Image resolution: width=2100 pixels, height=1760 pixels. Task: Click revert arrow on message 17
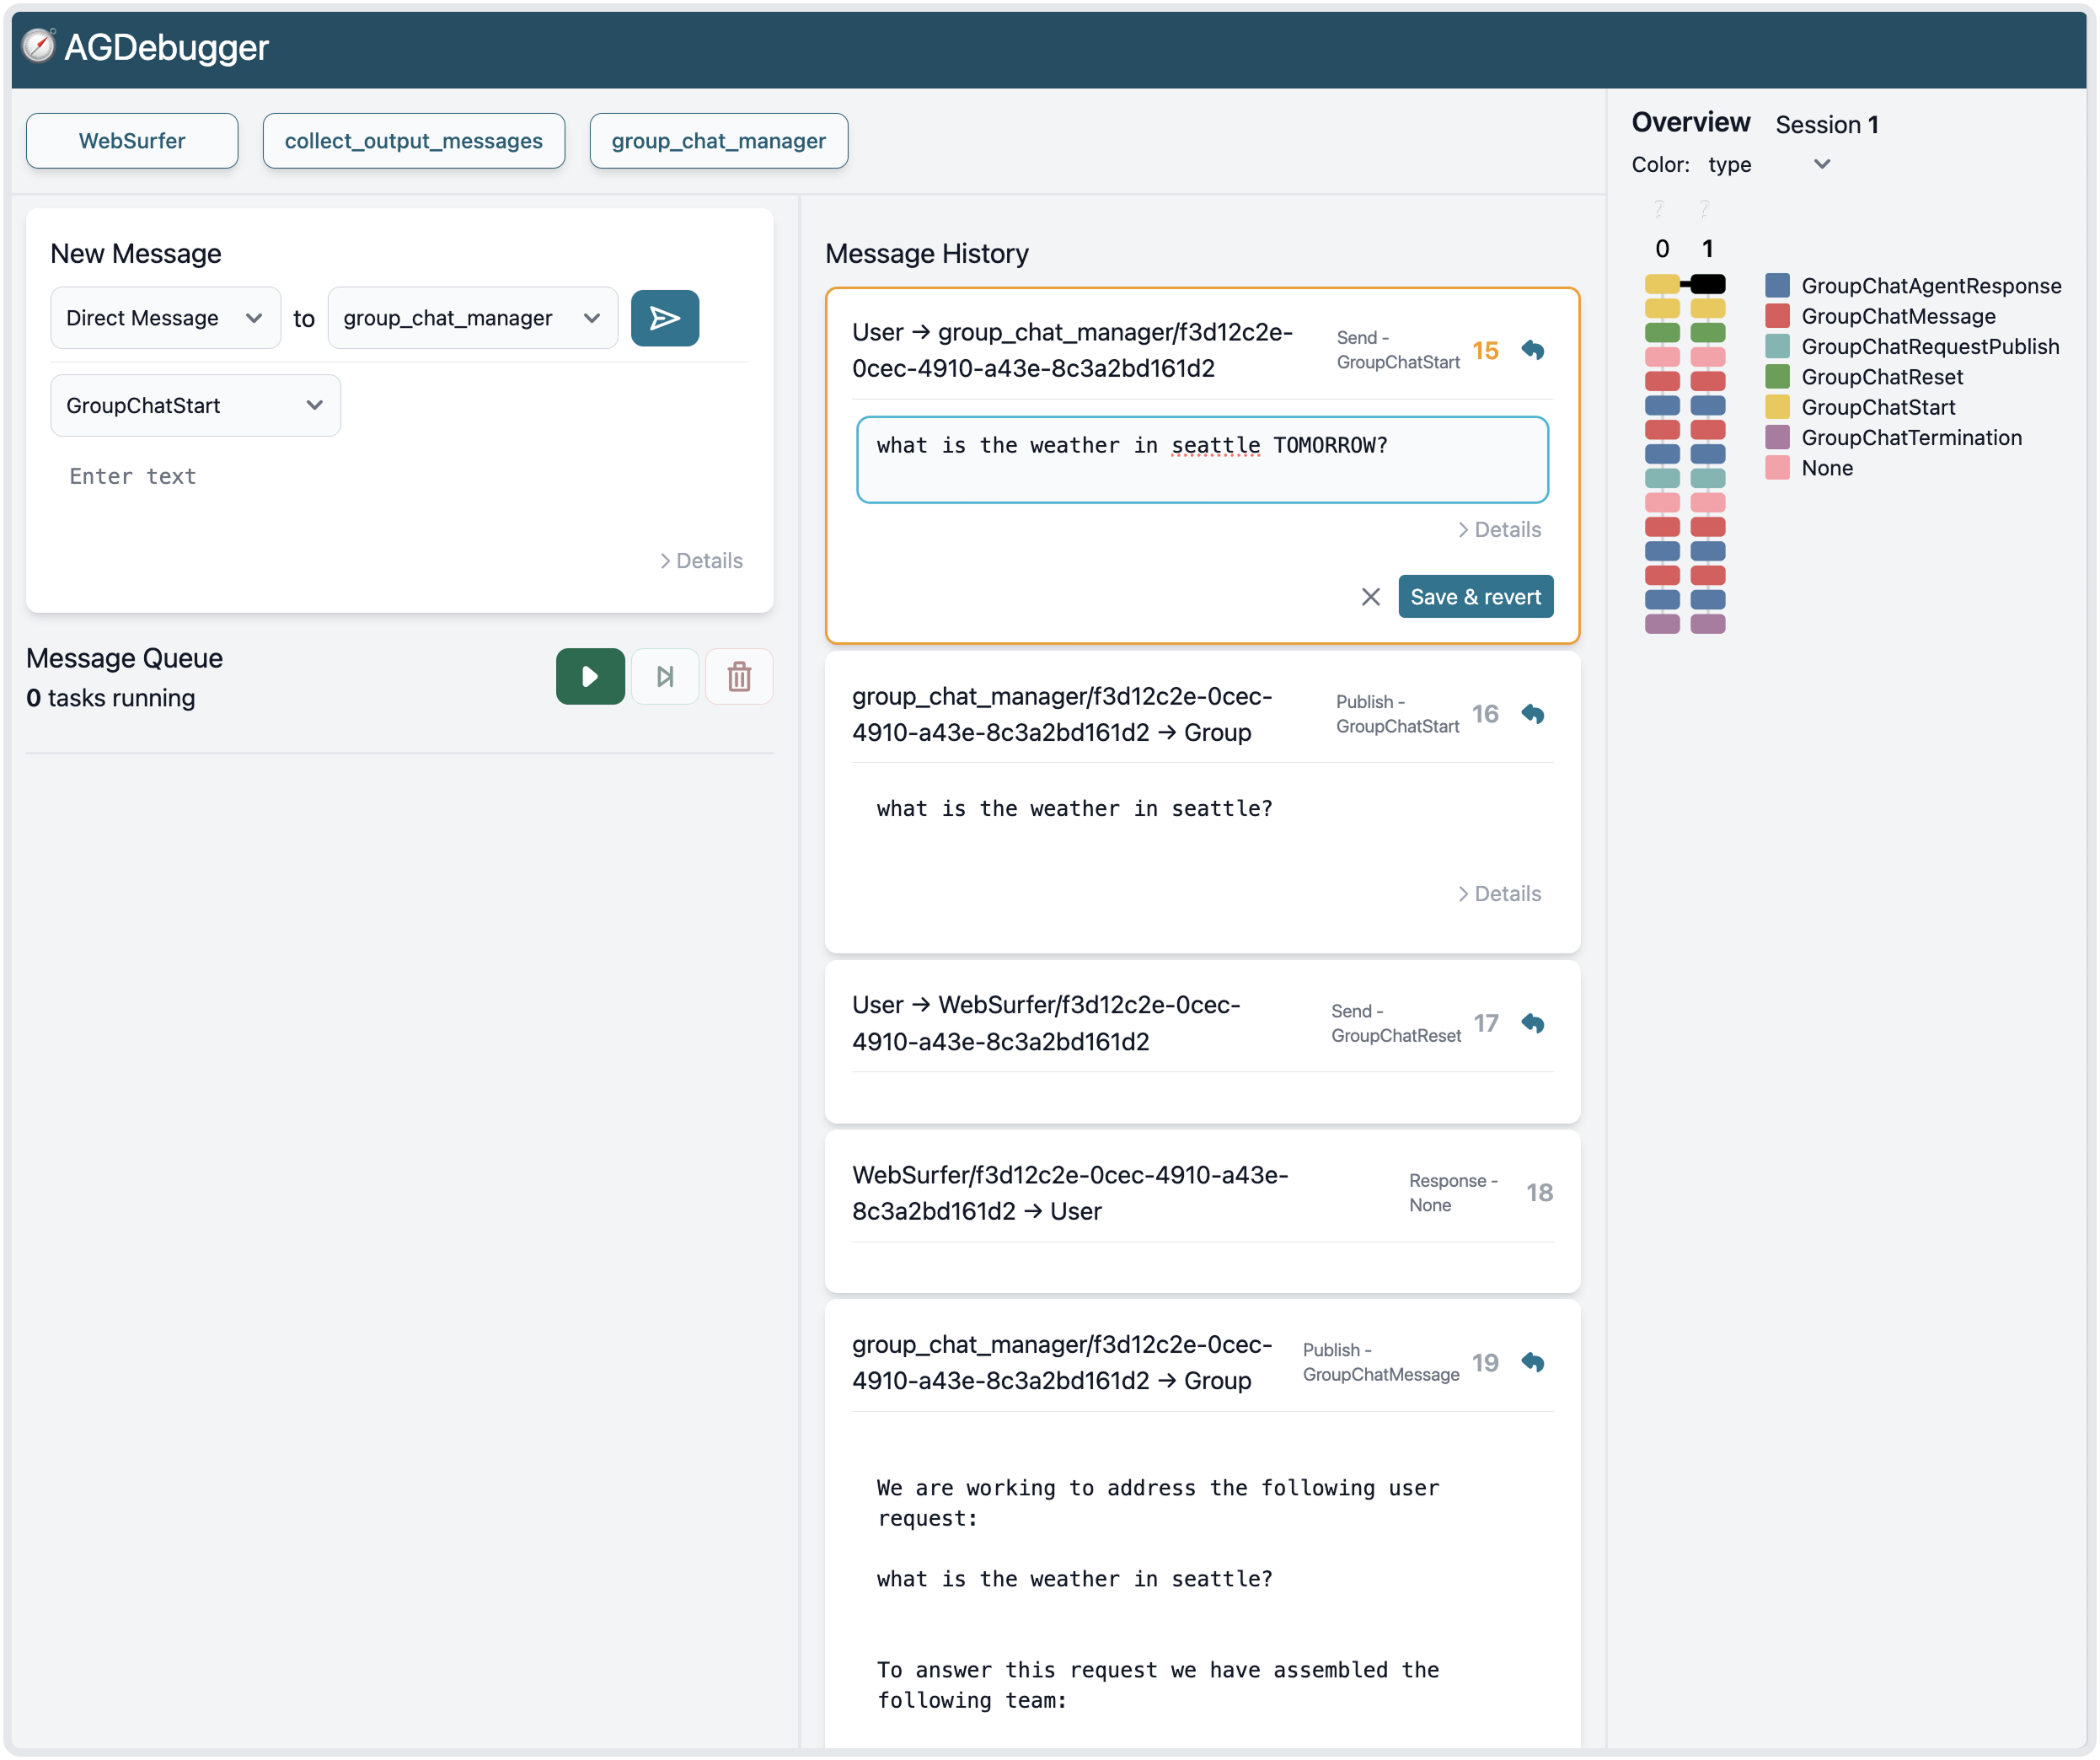click(x=1532, y=1023)
